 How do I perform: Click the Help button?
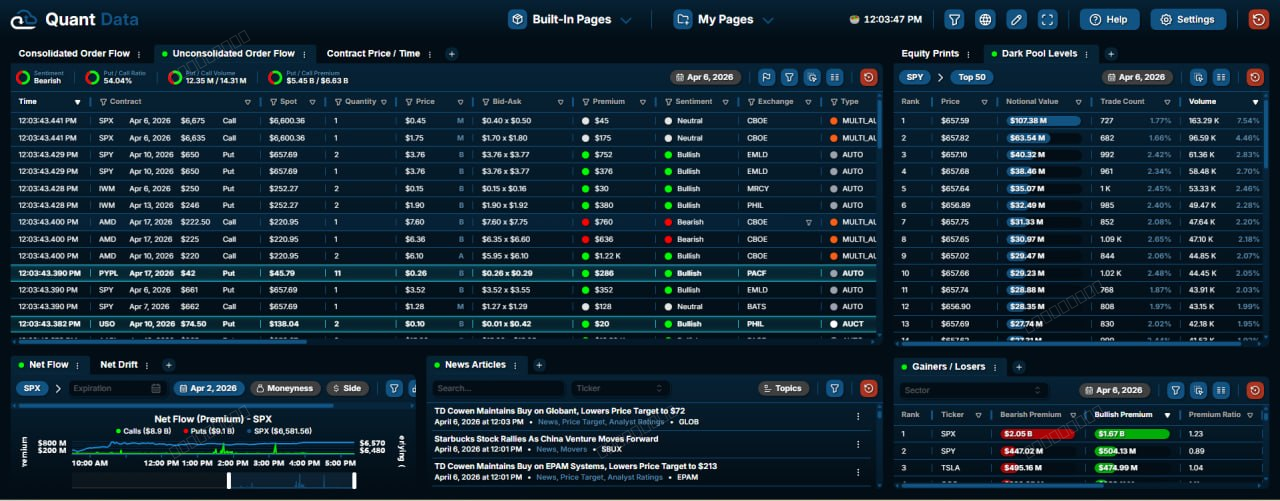coord(1109,19)
